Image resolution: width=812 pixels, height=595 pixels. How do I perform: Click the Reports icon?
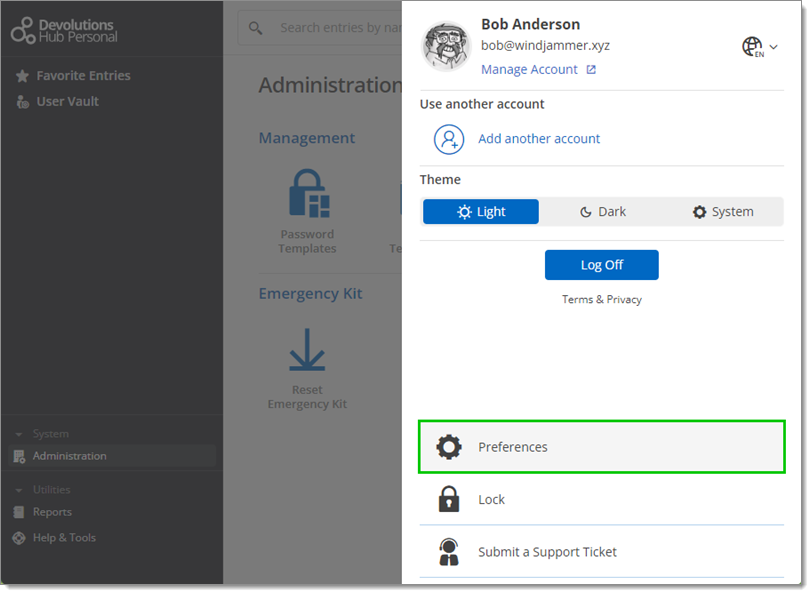[x=19, y=513]
